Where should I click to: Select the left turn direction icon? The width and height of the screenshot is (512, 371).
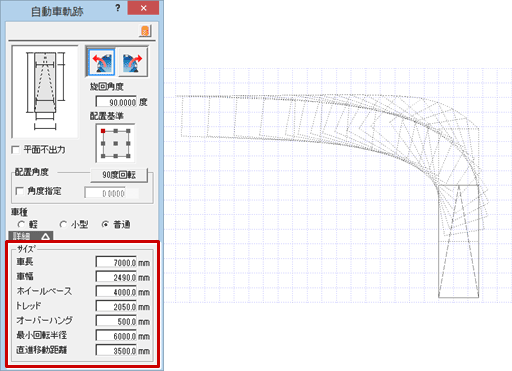(x=101, y=62)
